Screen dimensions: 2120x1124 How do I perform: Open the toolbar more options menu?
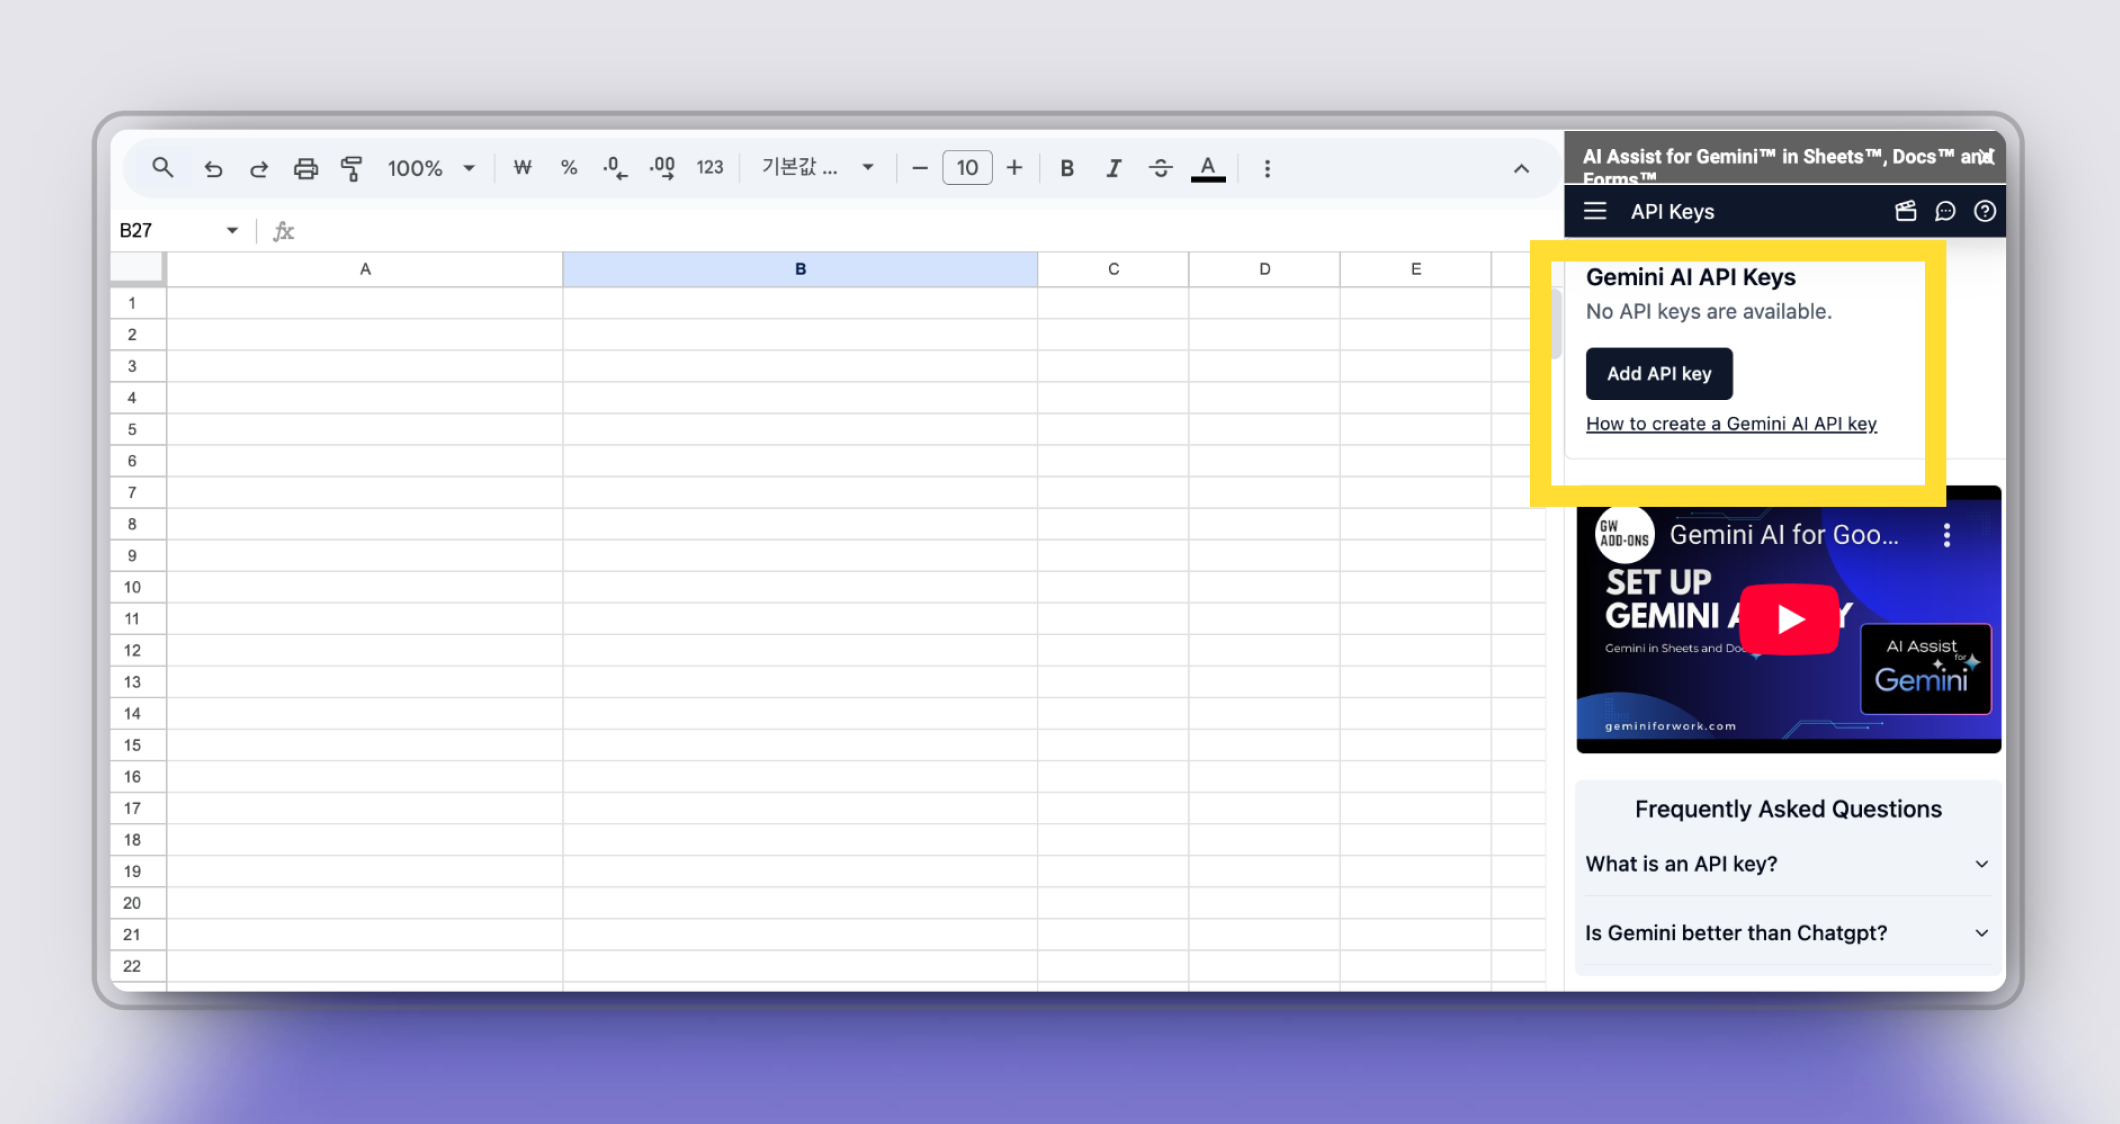[x=1267, y=168]
